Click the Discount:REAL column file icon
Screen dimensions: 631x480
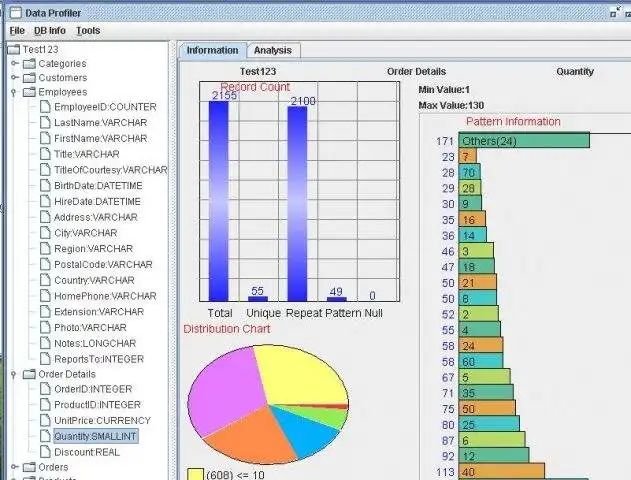click(x=45, y=452)
